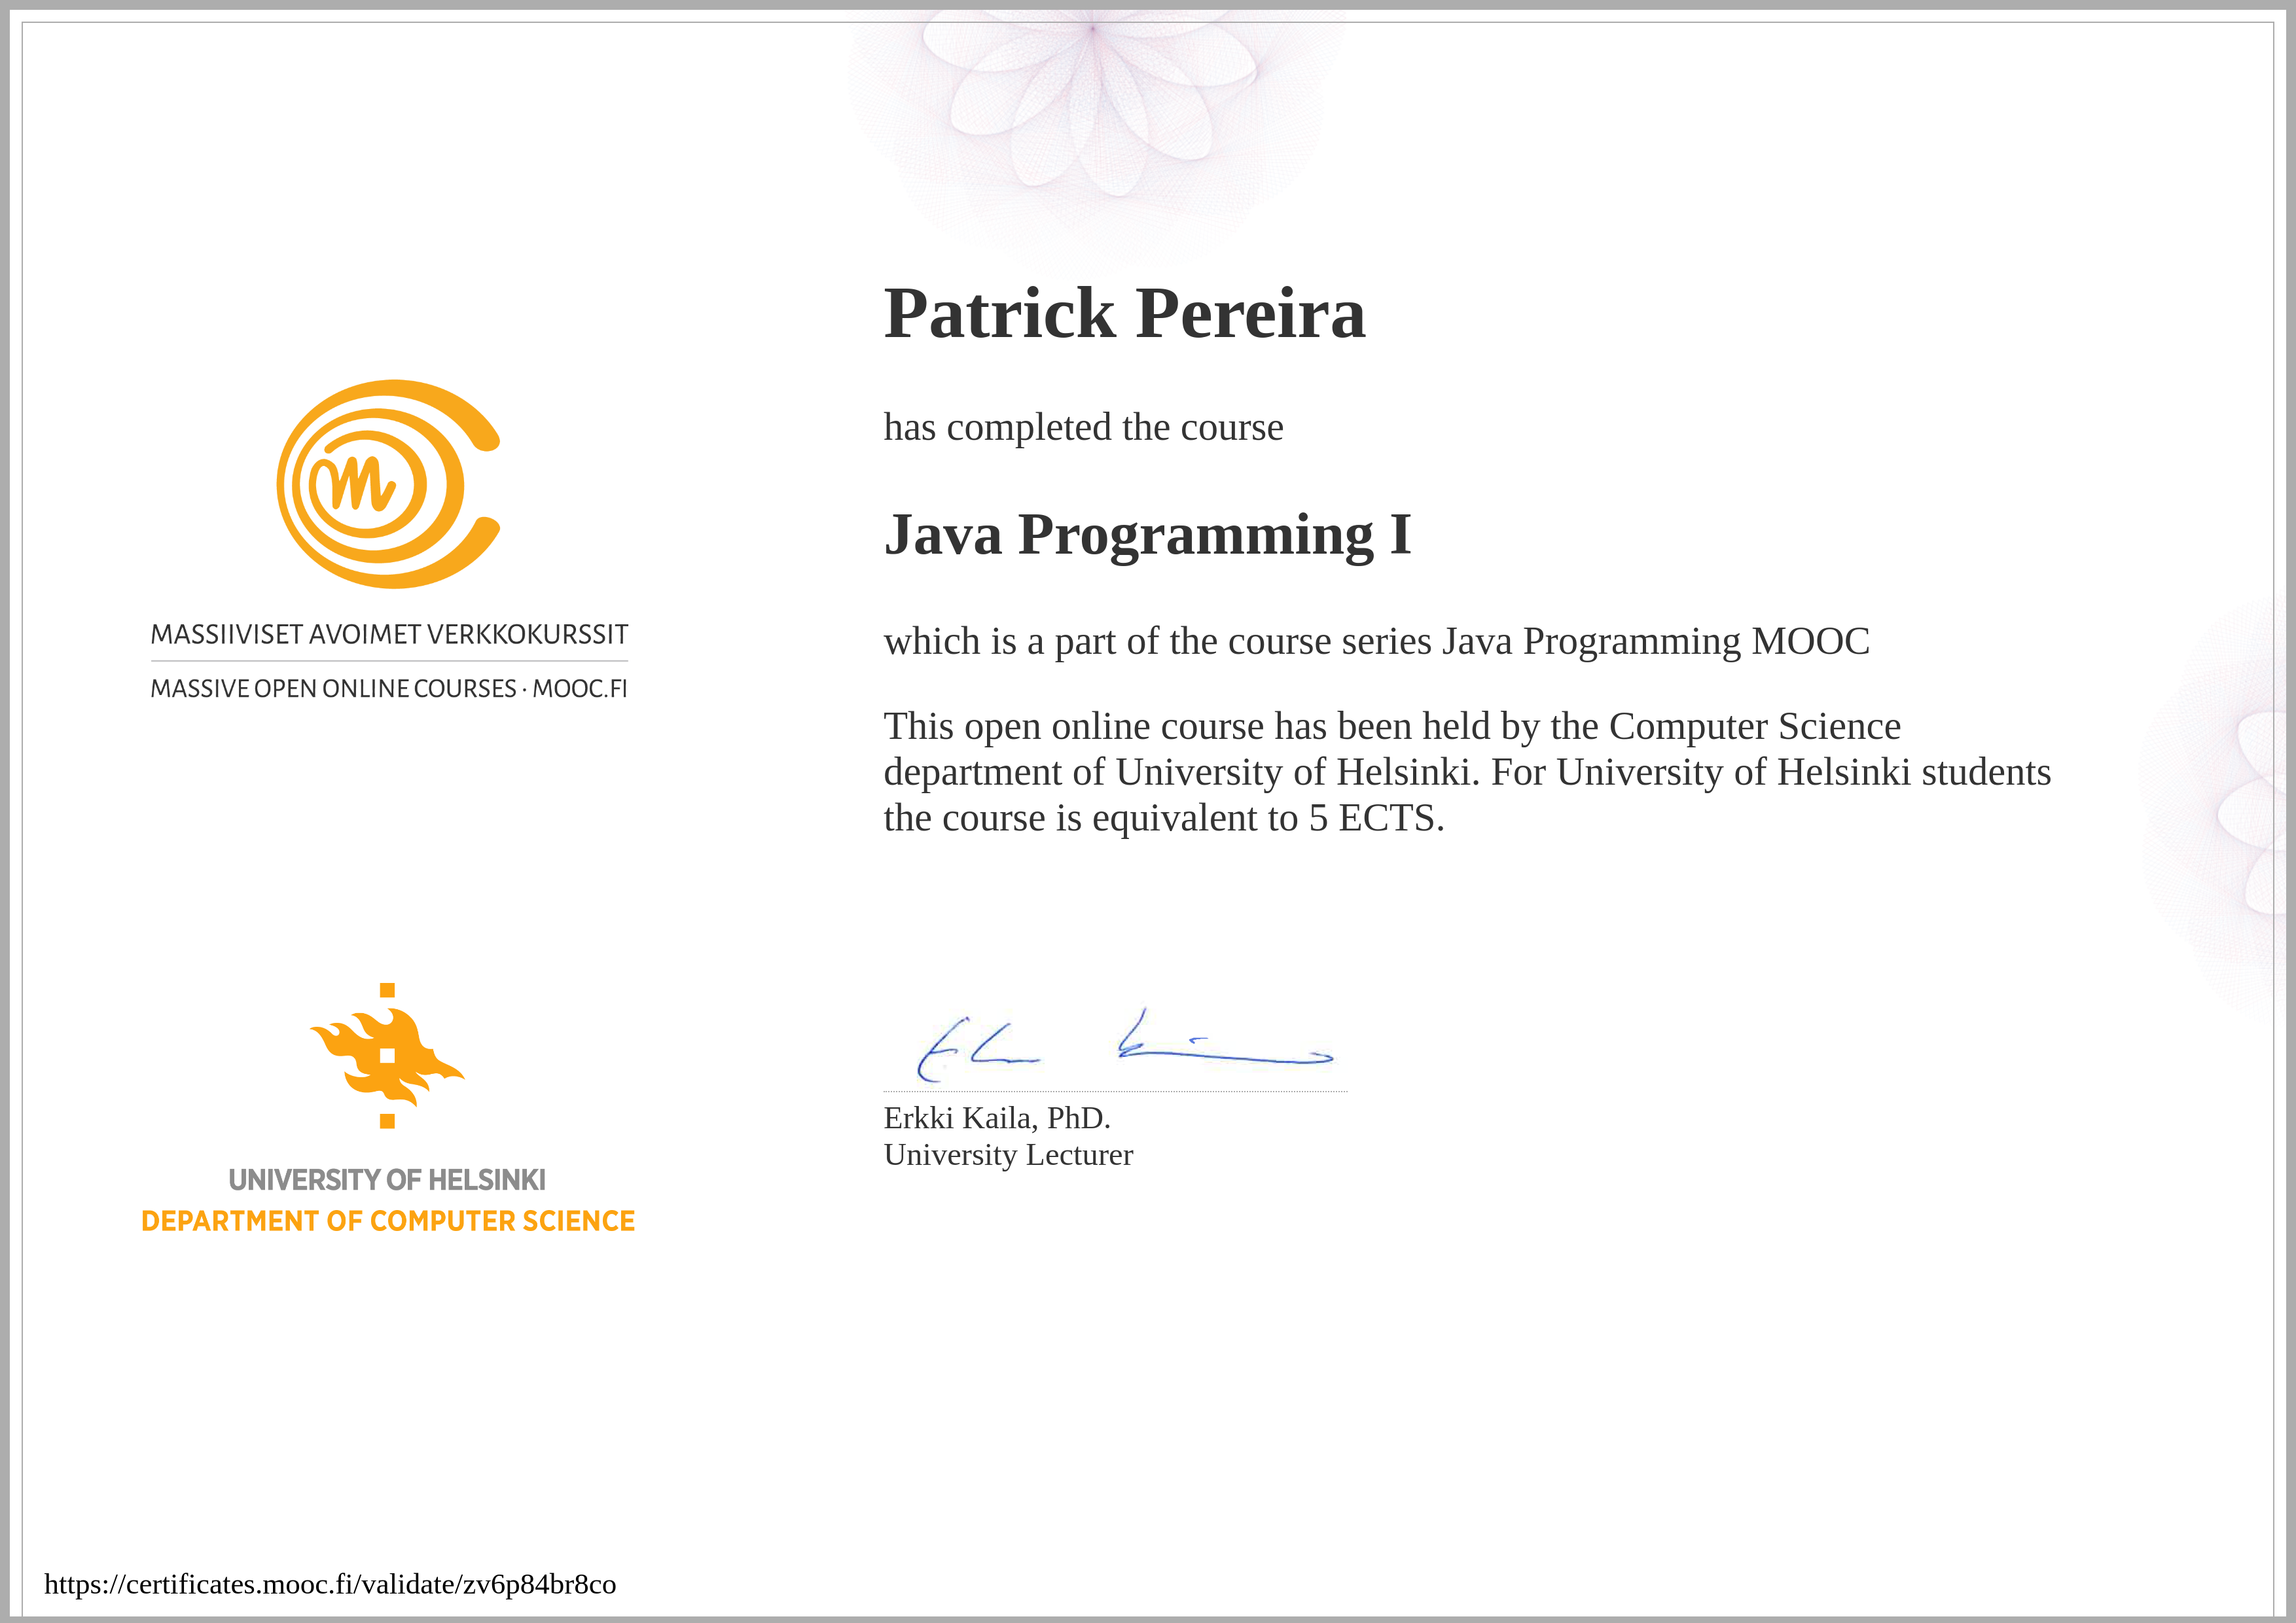Click the DEPARTMENT OF COMPUTER SCIENCE orange label
This screenshot has height=1623, width=2296.
coord(388,1221)
